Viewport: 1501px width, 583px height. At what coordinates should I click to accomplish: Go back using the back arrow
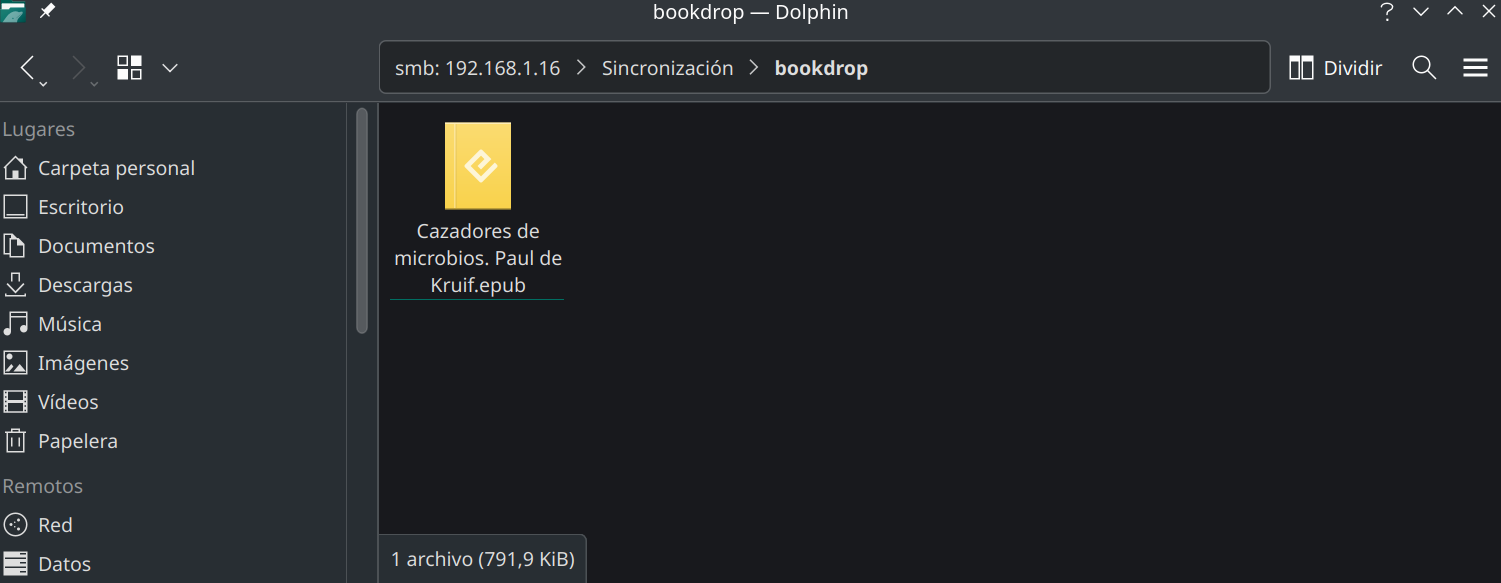(28, 68)
